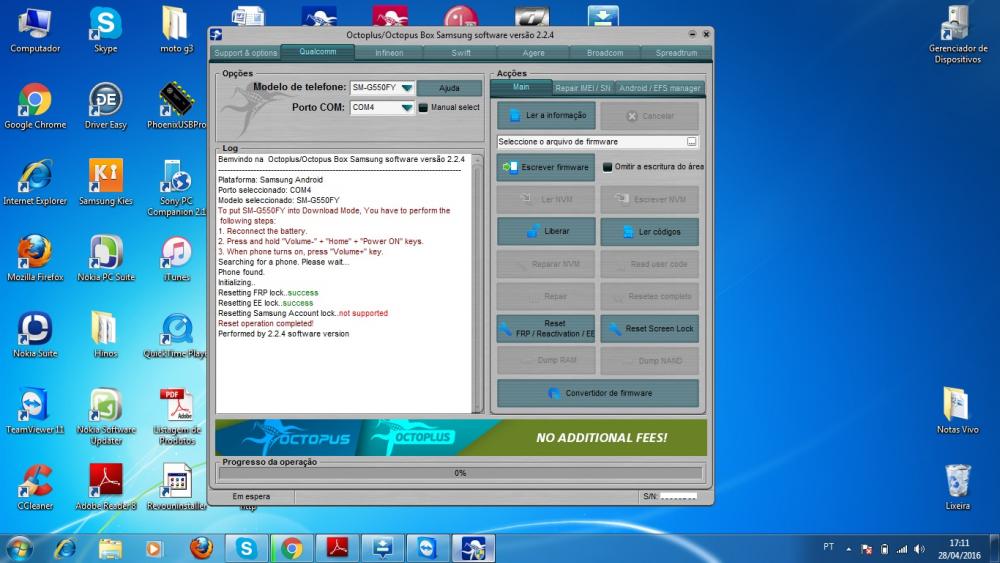Switch to Support & options tab
The height and width of the screenshot is (563, 1000).
pos(246,53)
